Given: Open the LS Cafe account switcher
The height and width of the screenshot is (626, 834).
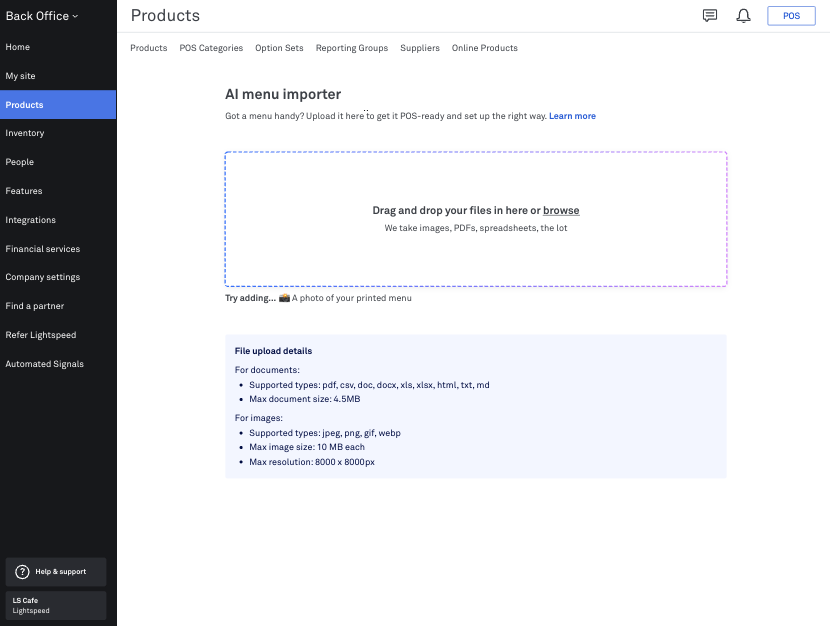Looking at the screenshot, I should 56,605.
